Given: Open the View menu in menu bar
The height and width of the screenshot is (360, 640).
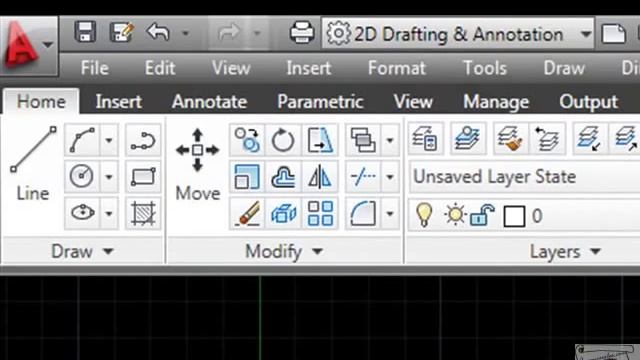Looking at the screenshot, I should (231, 68).
